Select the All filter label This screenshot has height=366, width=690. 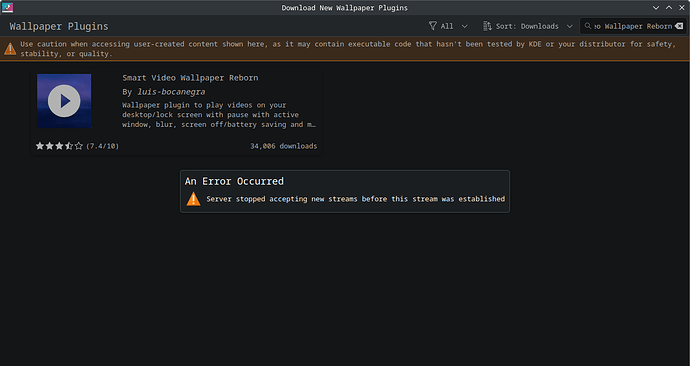click(x=447, y=26)
